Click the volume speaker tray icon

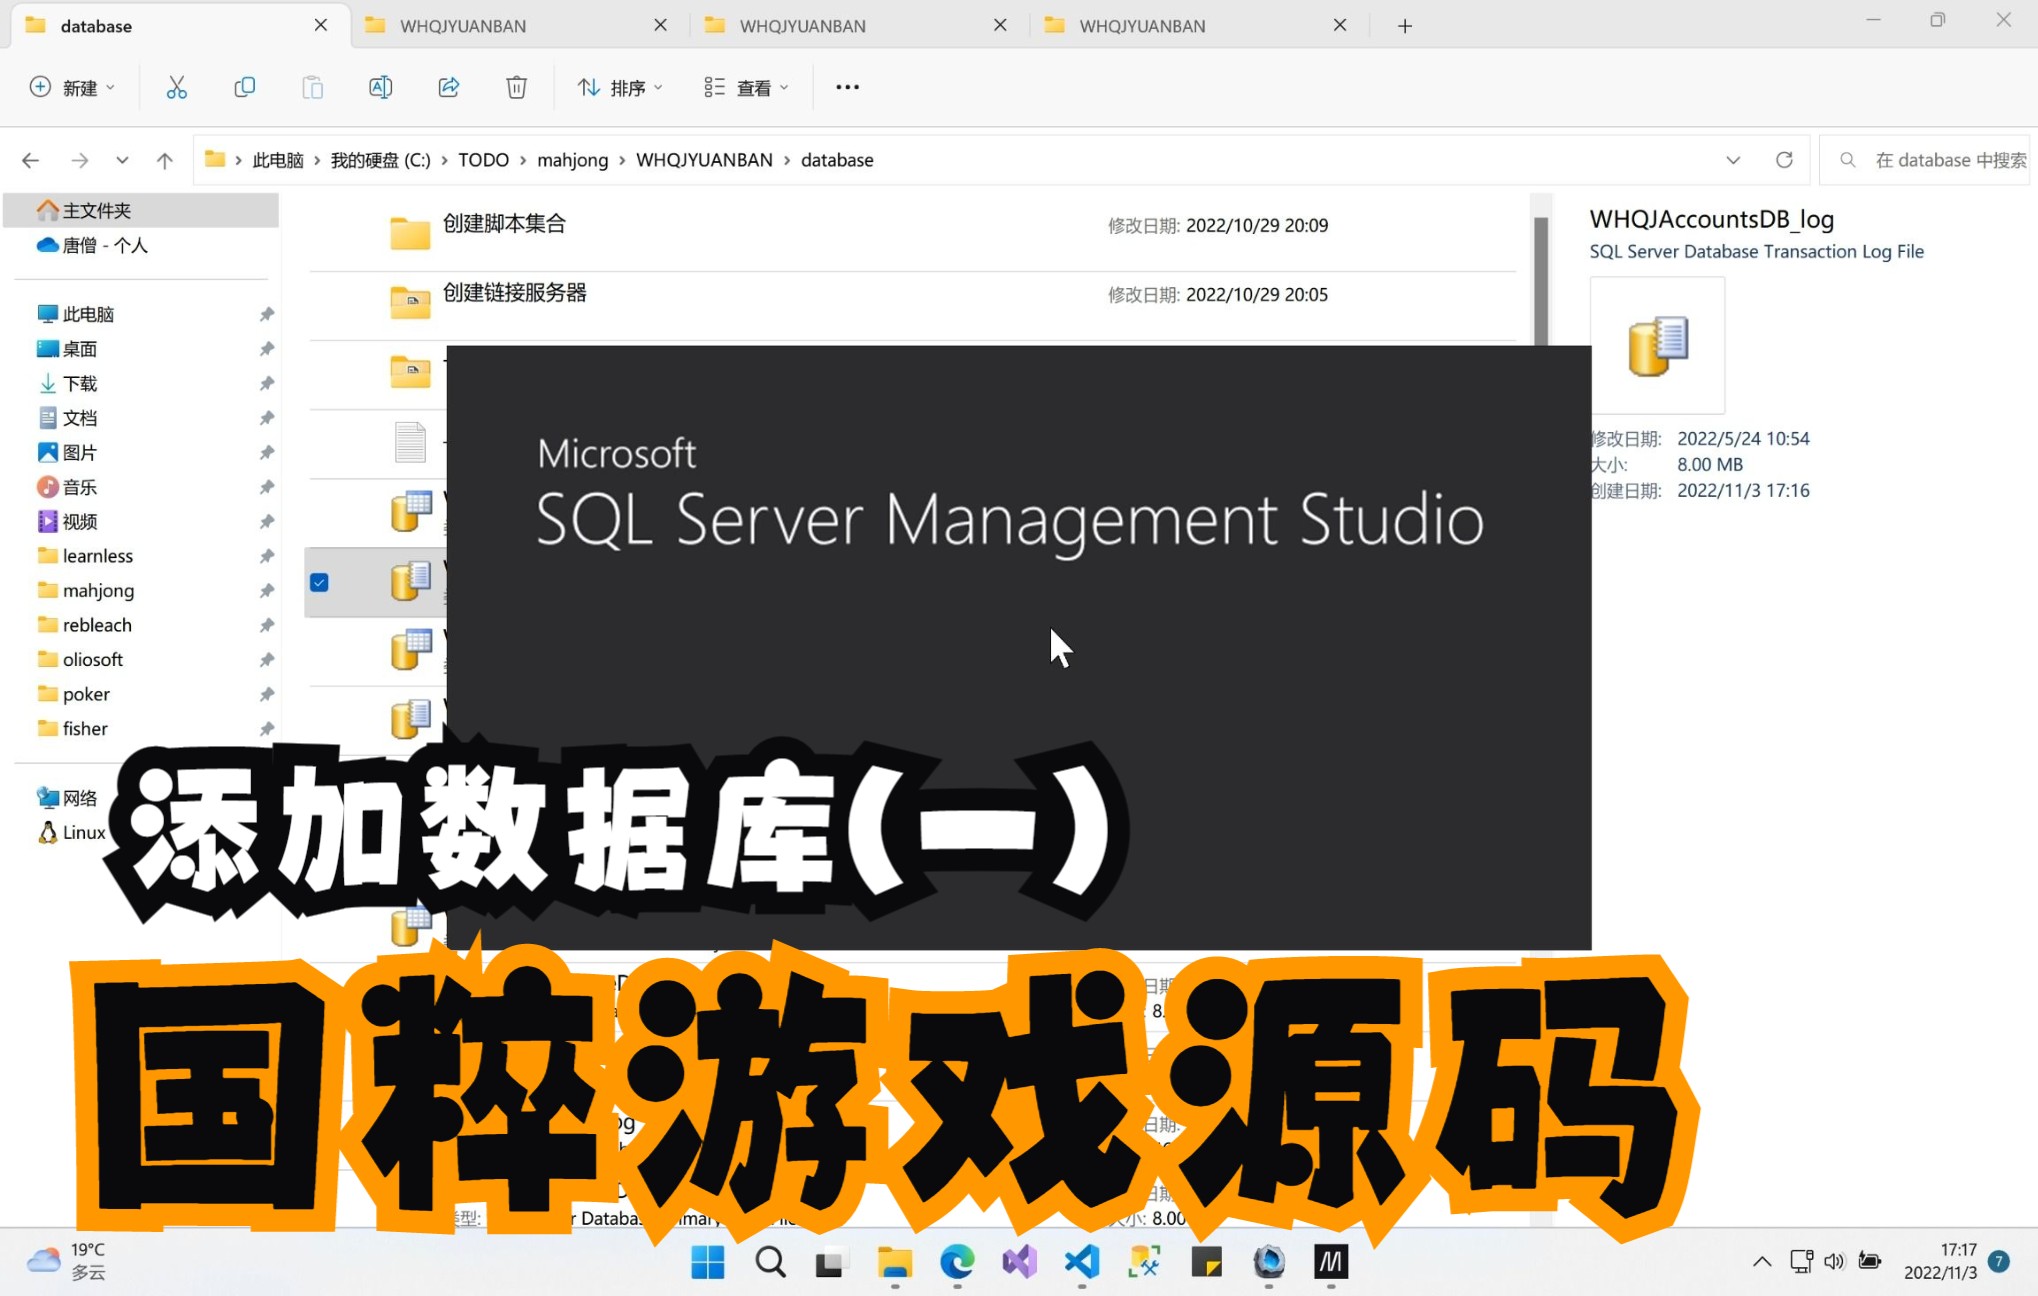(x=1834, y=1262)
